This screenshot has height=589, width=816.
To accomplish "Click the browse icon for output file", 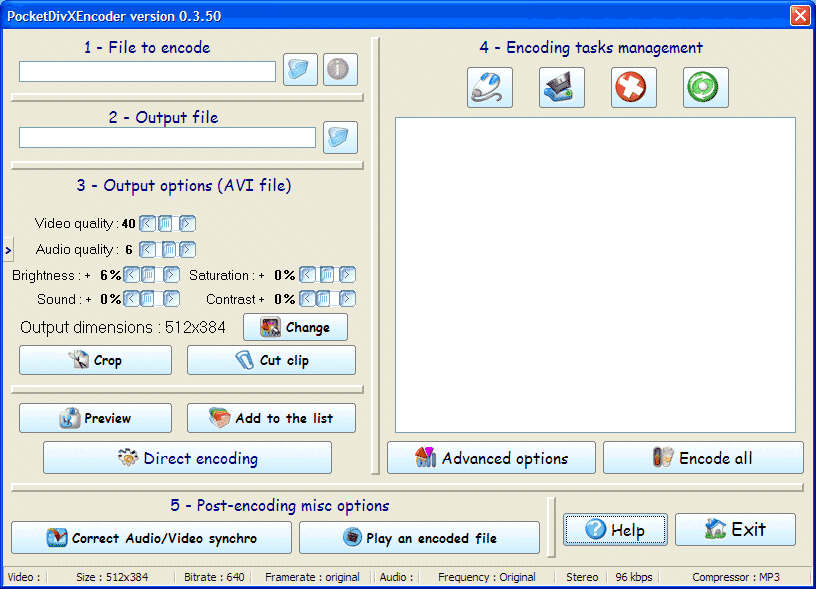I will (x=340, y=137).
